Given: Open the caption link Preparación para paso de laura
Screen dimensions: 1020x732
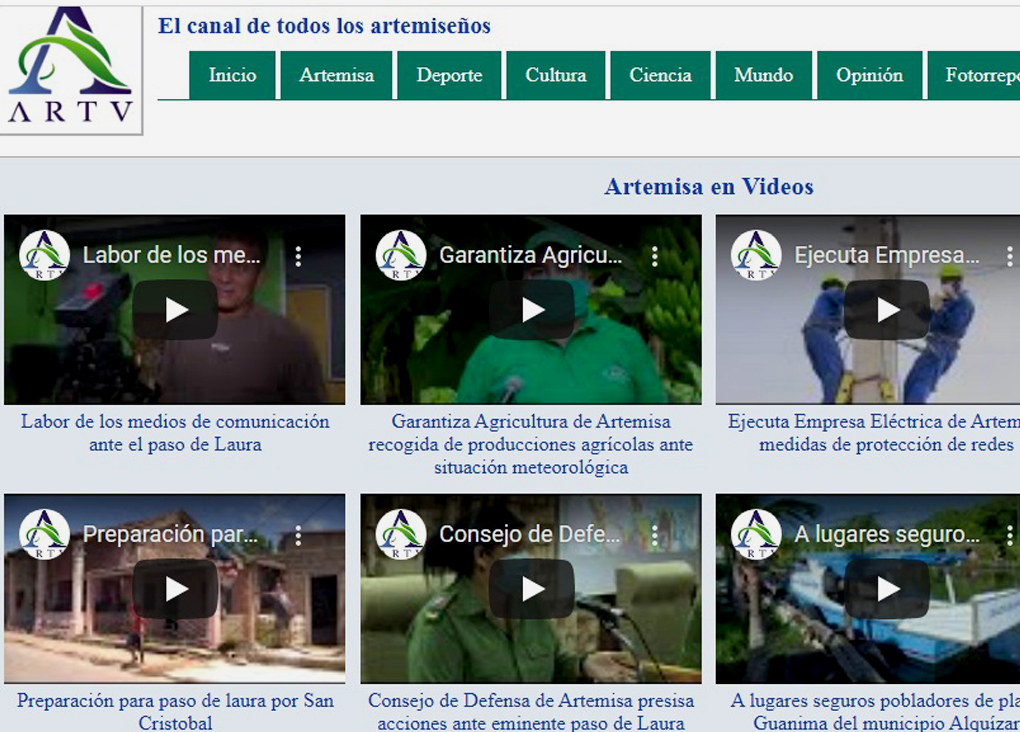Looking at the screenshot, I should click(176, 700).
